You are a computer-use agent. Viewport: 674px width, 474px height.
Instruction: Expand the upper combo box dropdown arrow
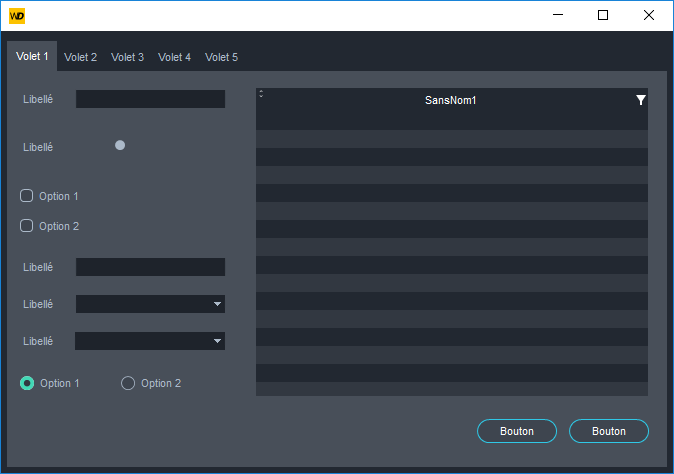tap(217, 304)
